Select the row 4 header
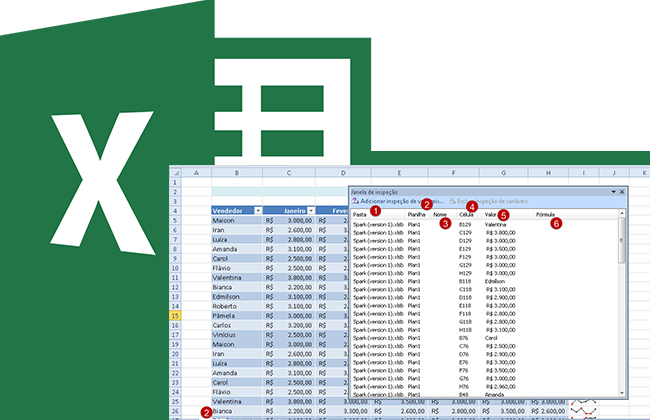 [175, 211]
